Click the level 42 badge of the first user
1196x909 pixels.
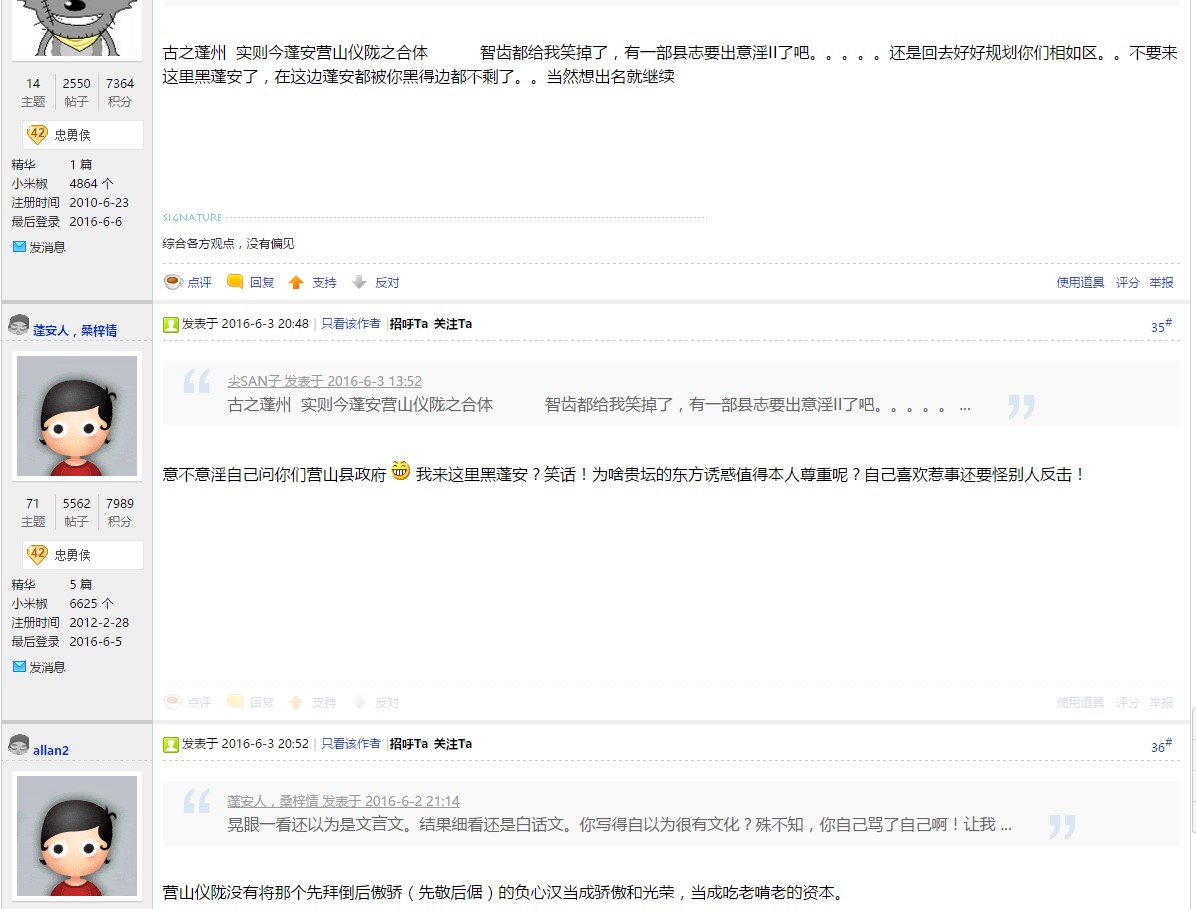[37, 135]
